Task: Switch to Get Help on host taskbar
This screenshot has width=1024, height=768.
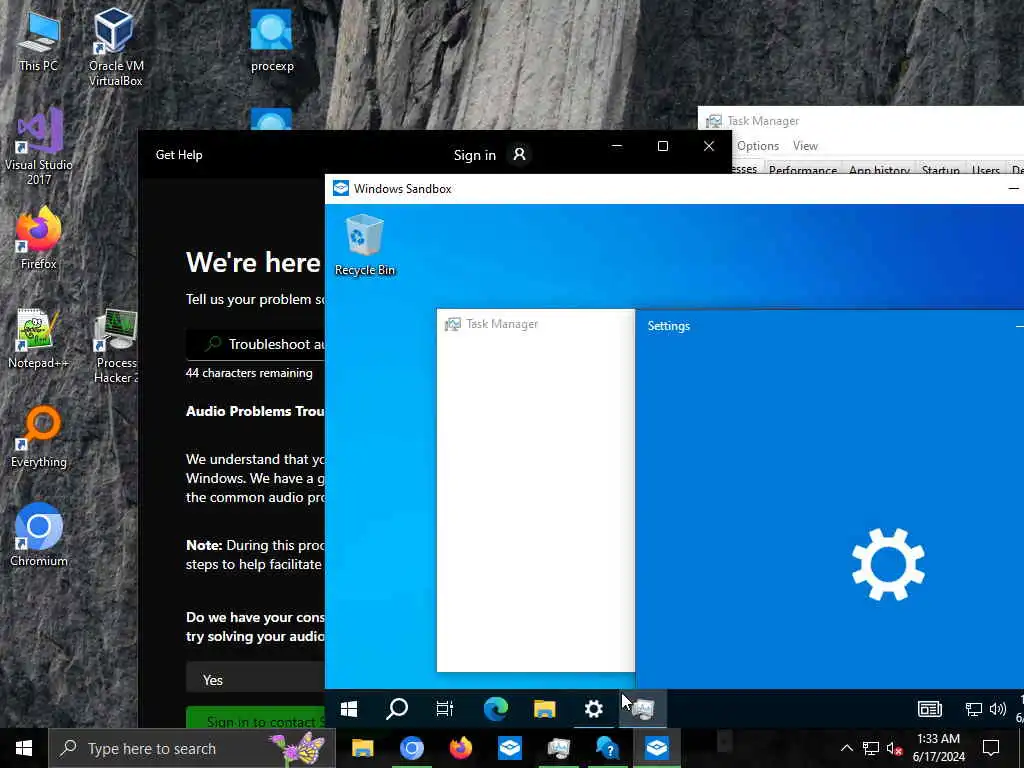Action: (x=607, y=748)
